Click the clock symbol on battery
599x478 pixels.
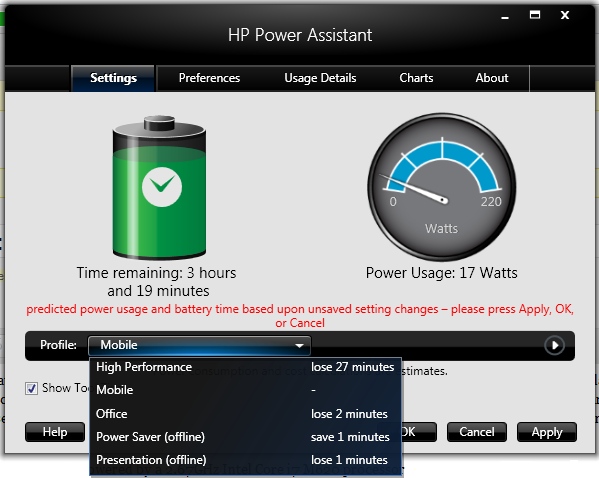coord(162,187)
